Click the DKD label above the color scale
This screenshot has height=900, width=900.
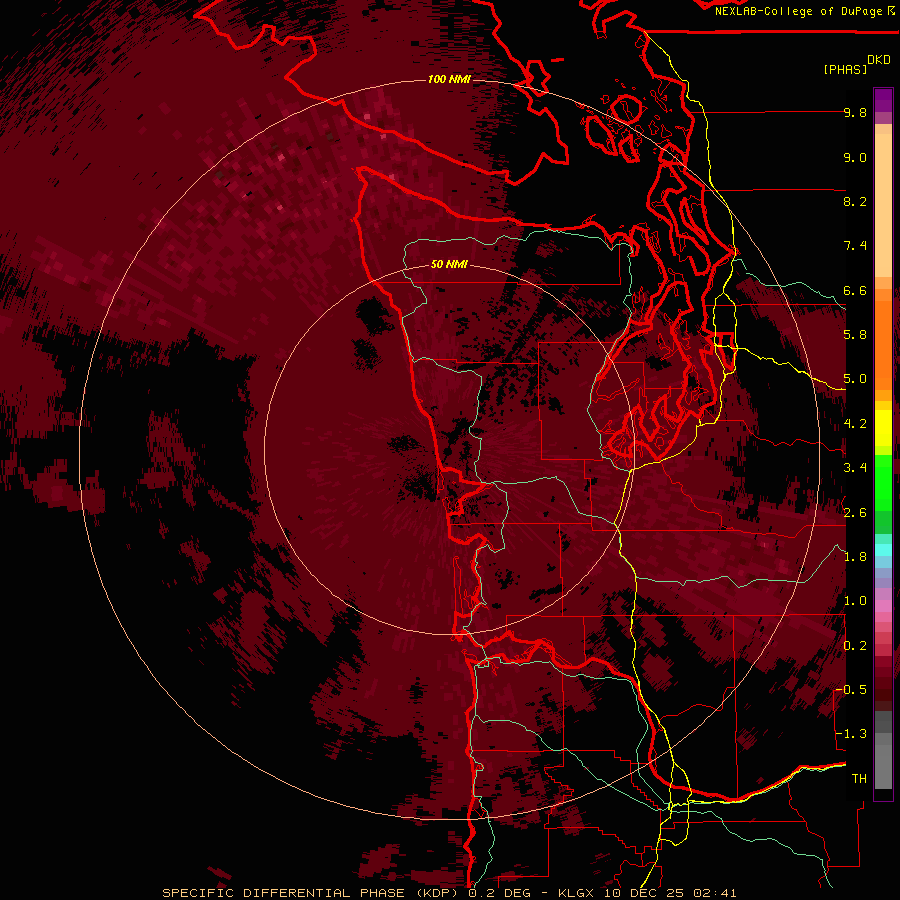coord(879,60)
